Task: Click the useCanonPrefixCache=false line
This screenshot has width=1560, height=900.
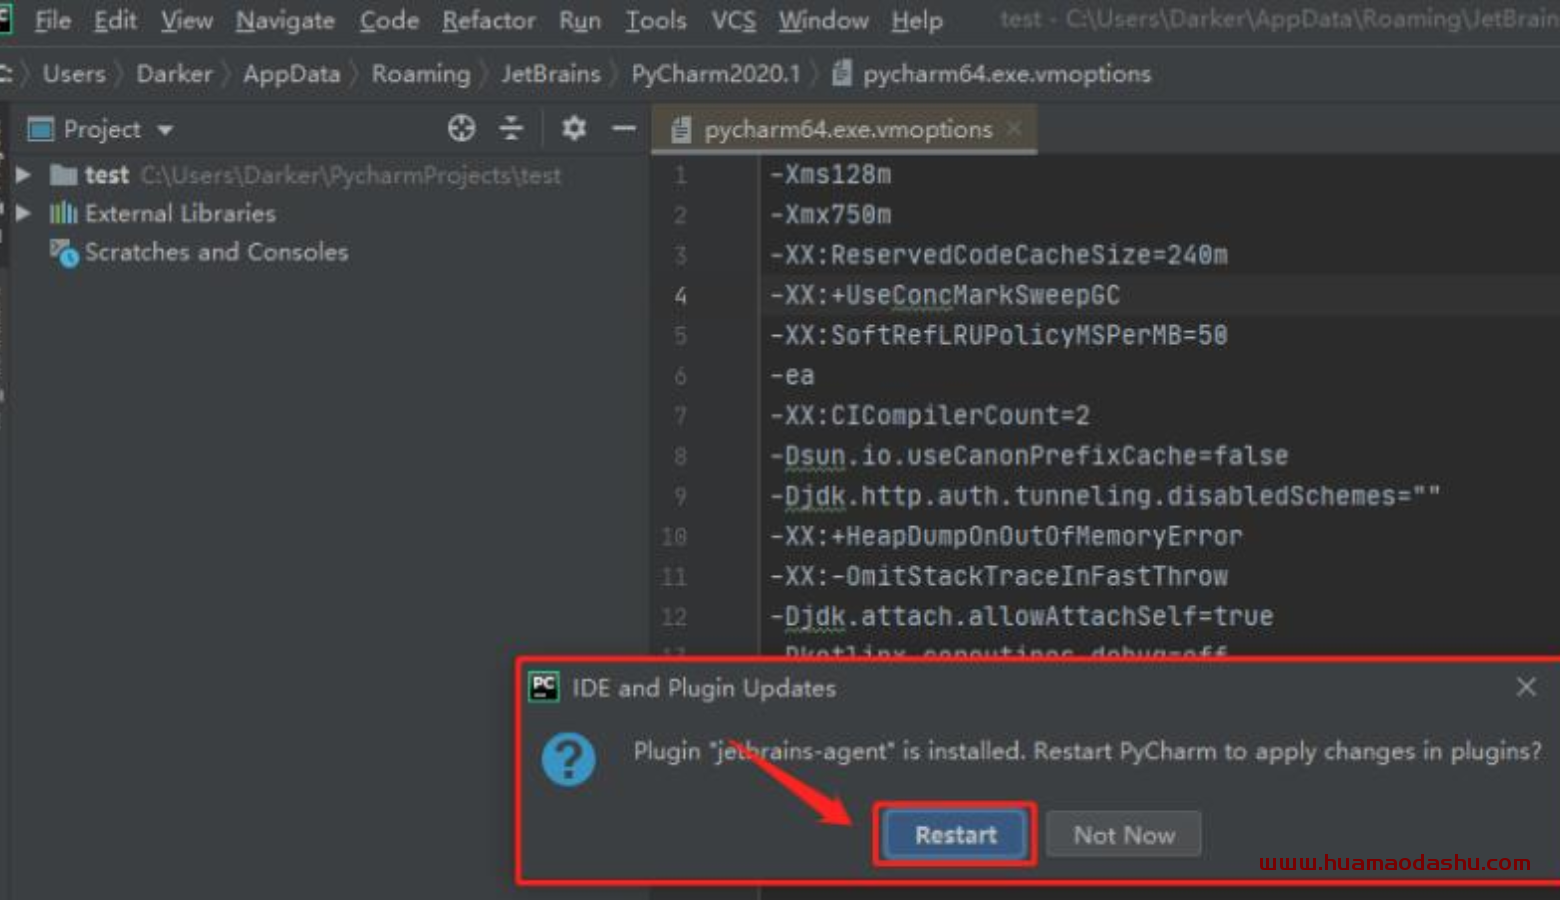Action: pos(1028,456)
